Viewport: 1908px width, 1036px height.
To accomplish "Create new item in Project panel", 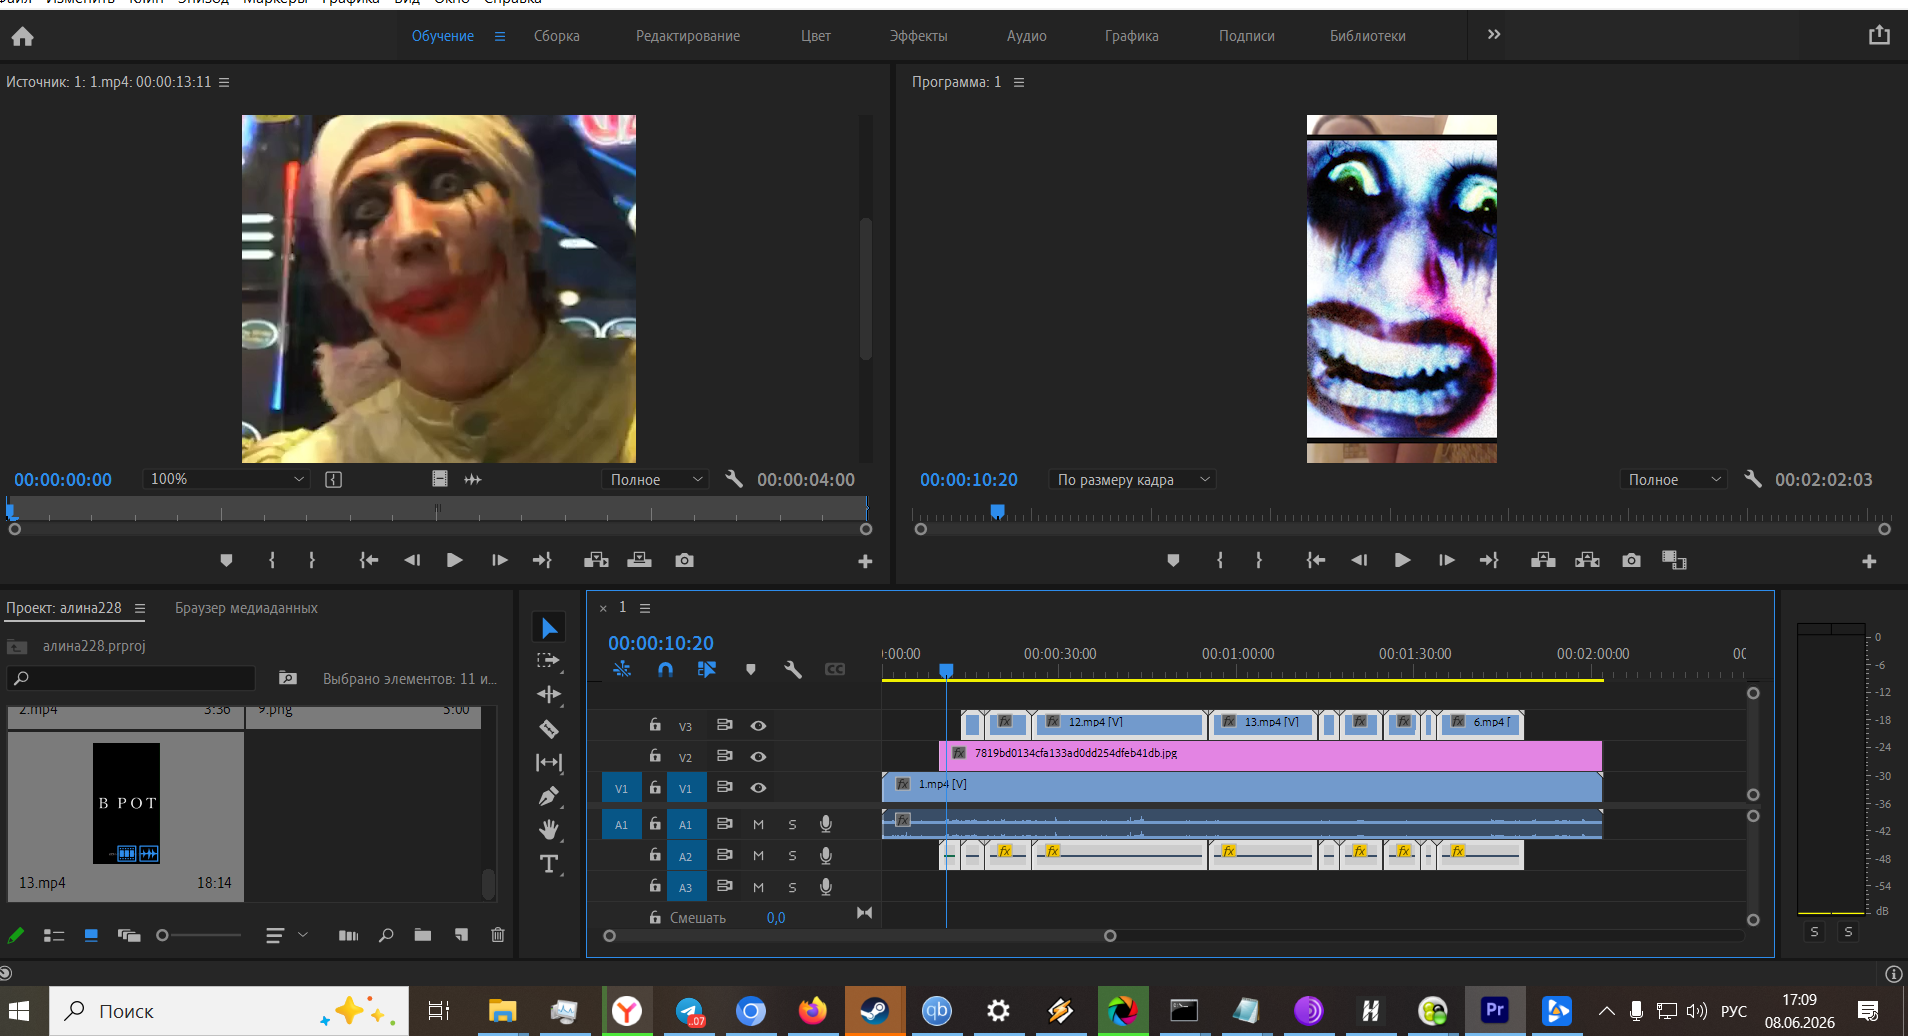I will tap(461, 935).
